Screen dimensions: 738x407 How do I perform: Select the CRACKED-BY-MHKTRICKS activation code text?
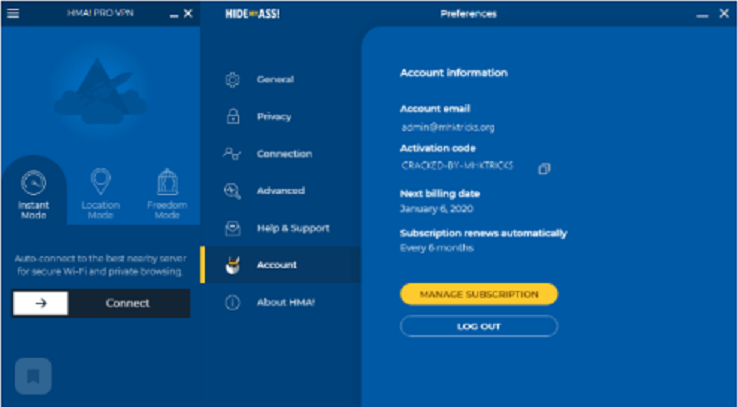tap(457, 166)
